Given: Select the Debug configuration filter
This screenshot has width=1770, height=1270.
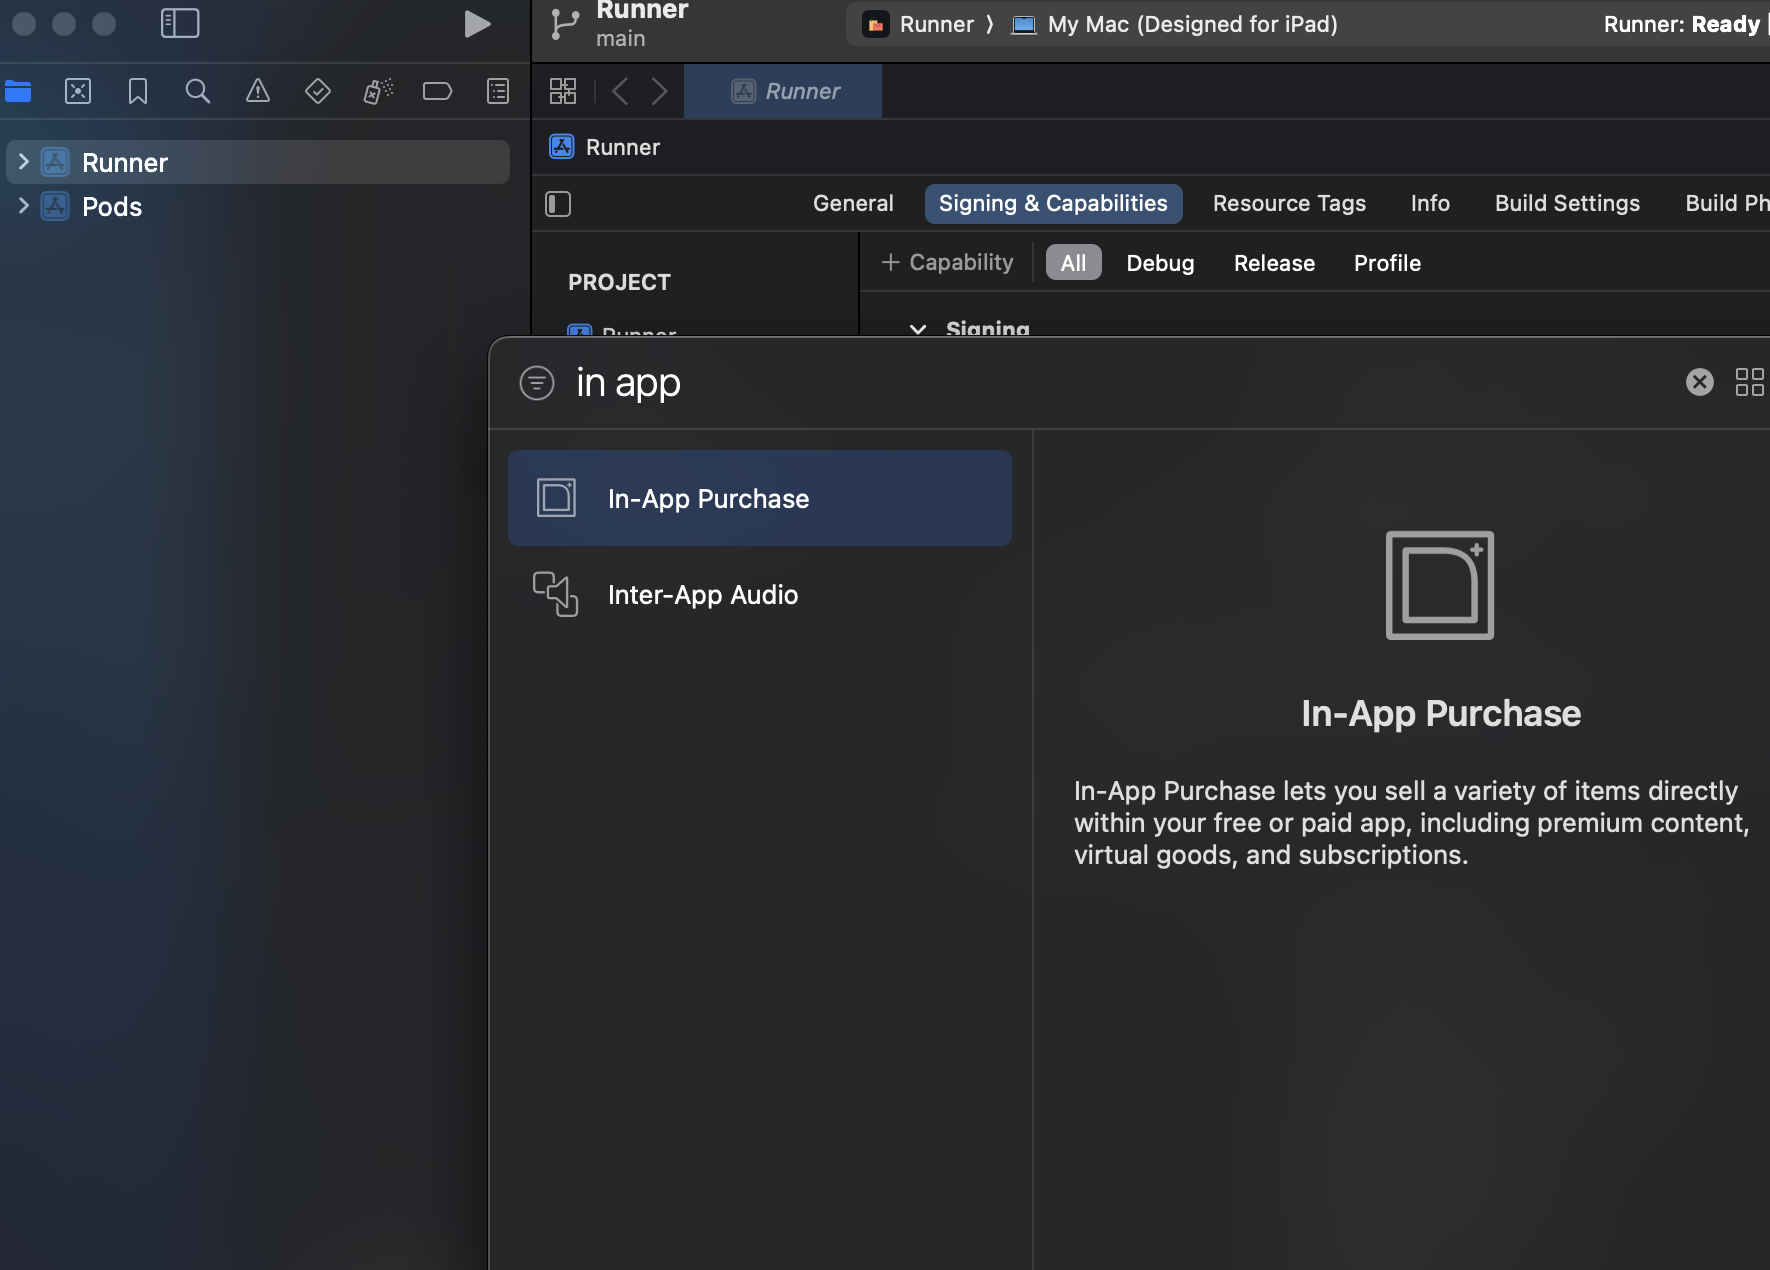Looking at the screenshot, I should [x=1160, y=263].
